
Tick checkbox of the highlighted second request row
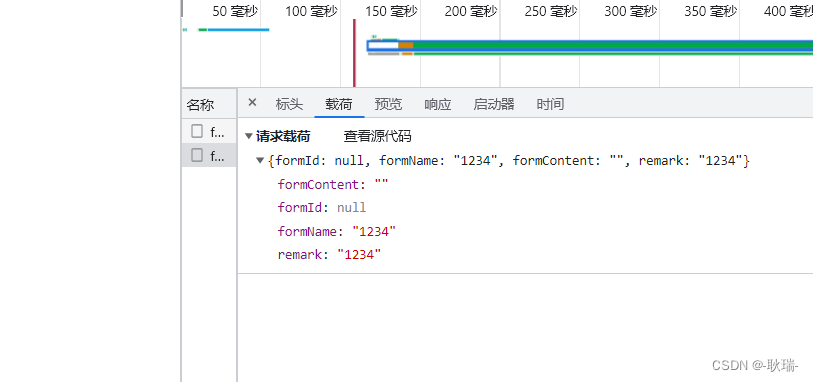point(197,155)
